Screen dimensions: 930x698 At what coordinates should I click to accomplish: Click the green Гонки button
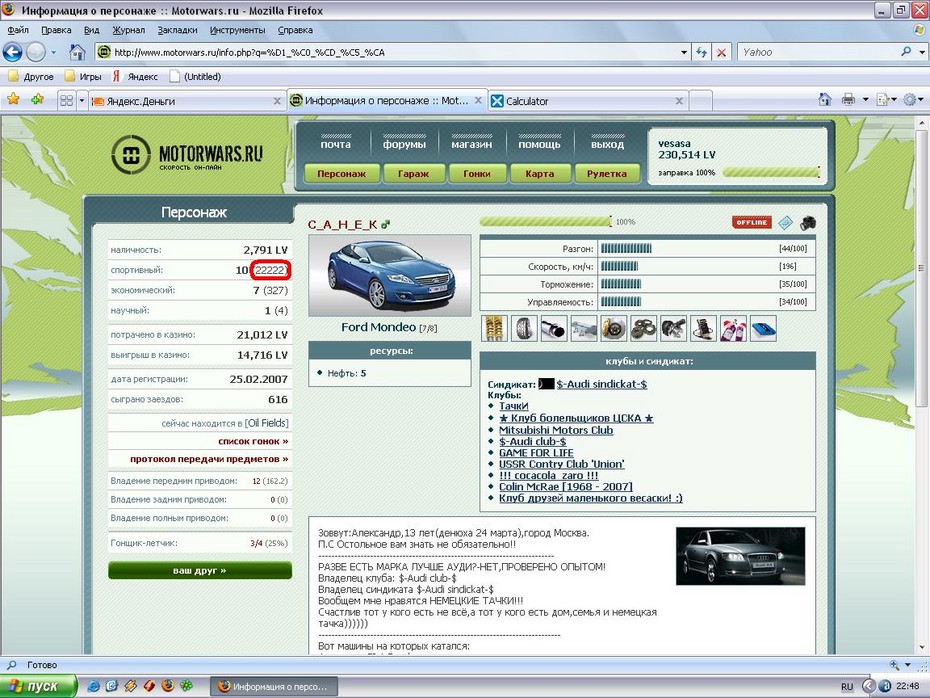pyautogui.click(x=477, y=174)
